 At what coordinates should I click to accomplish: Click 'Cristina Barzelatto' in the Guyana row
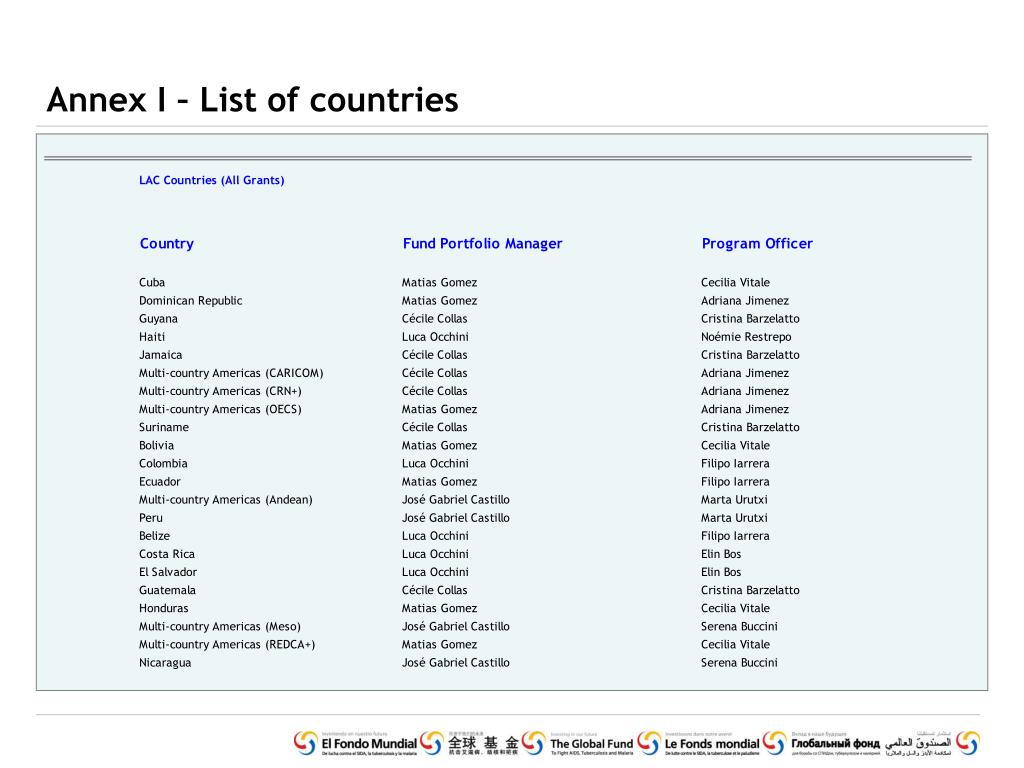click(x=750, y=319)
